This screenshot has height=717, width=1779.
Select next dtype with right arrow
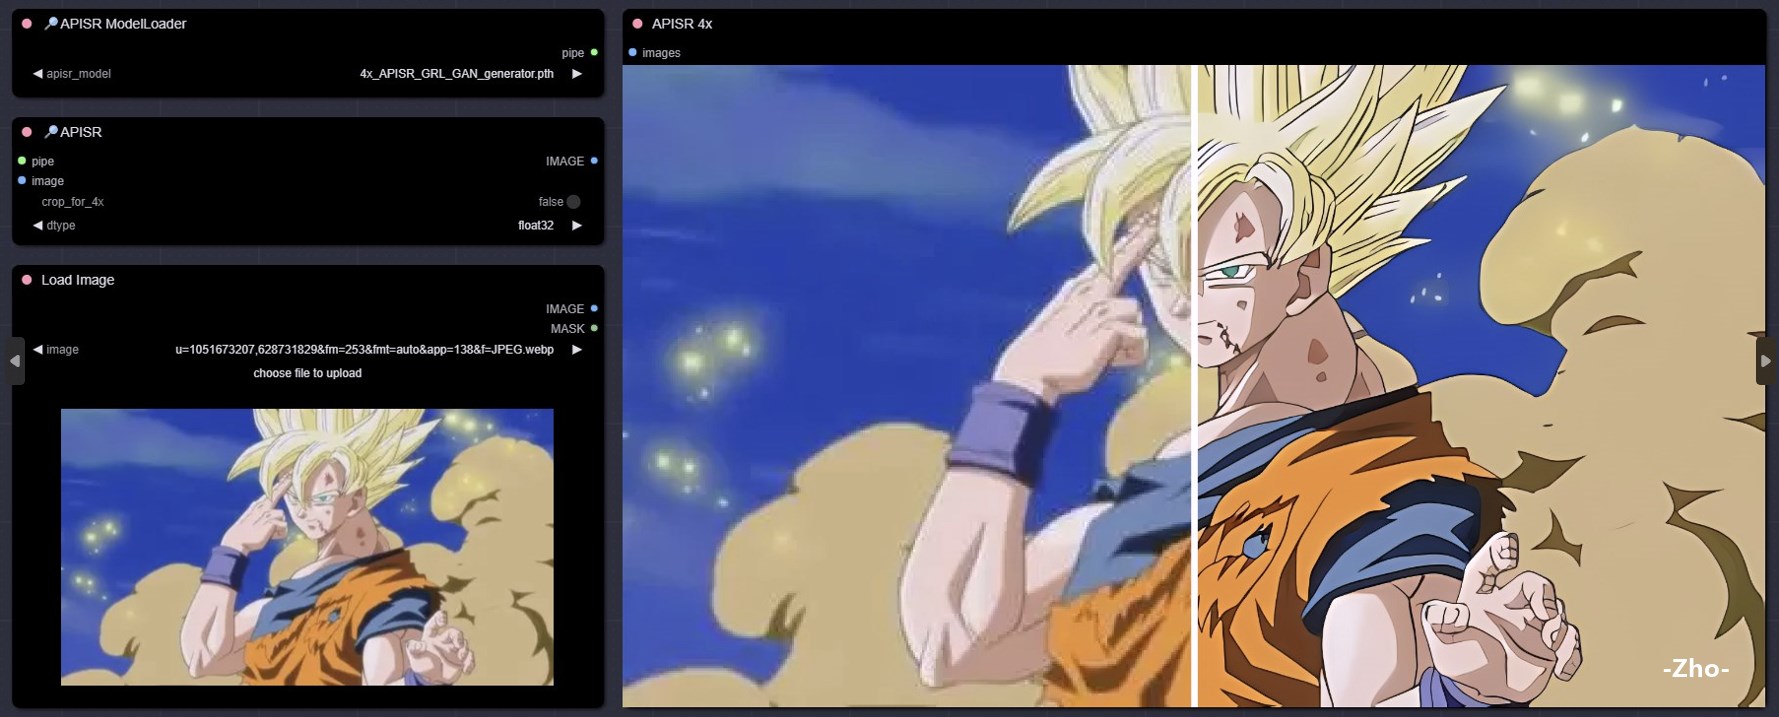[x=577, y=226]
